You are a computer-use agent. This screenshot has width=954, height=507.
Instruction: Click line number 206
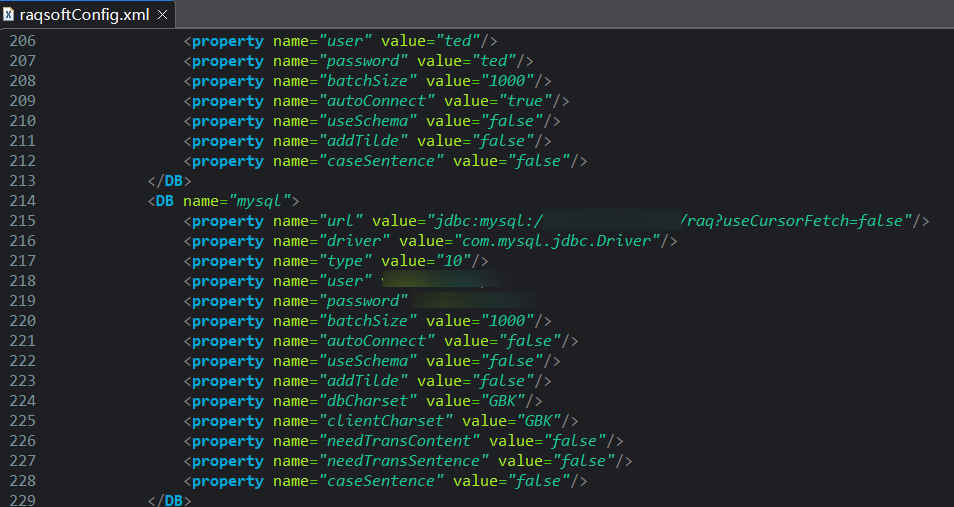[x=23, y=41]
